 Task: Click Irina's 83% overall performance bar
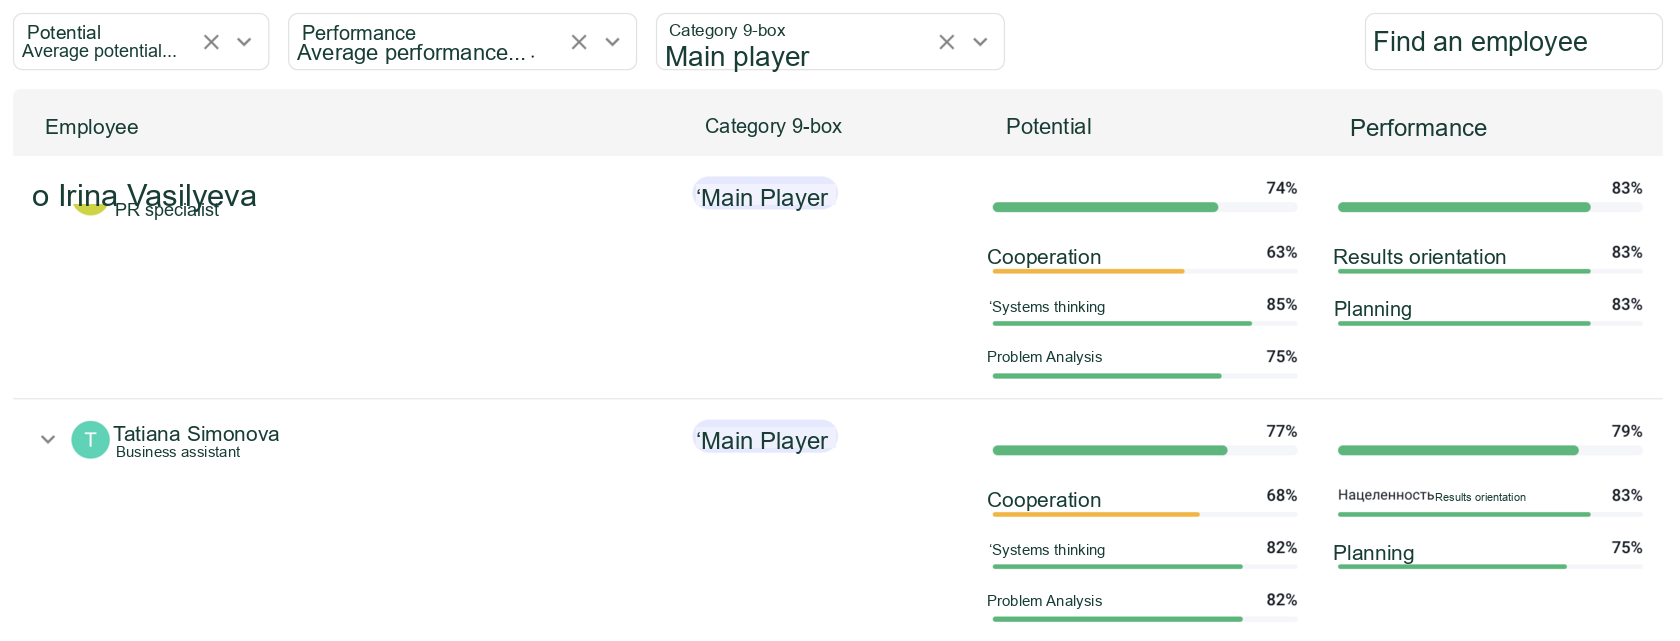pos(1490,207)
